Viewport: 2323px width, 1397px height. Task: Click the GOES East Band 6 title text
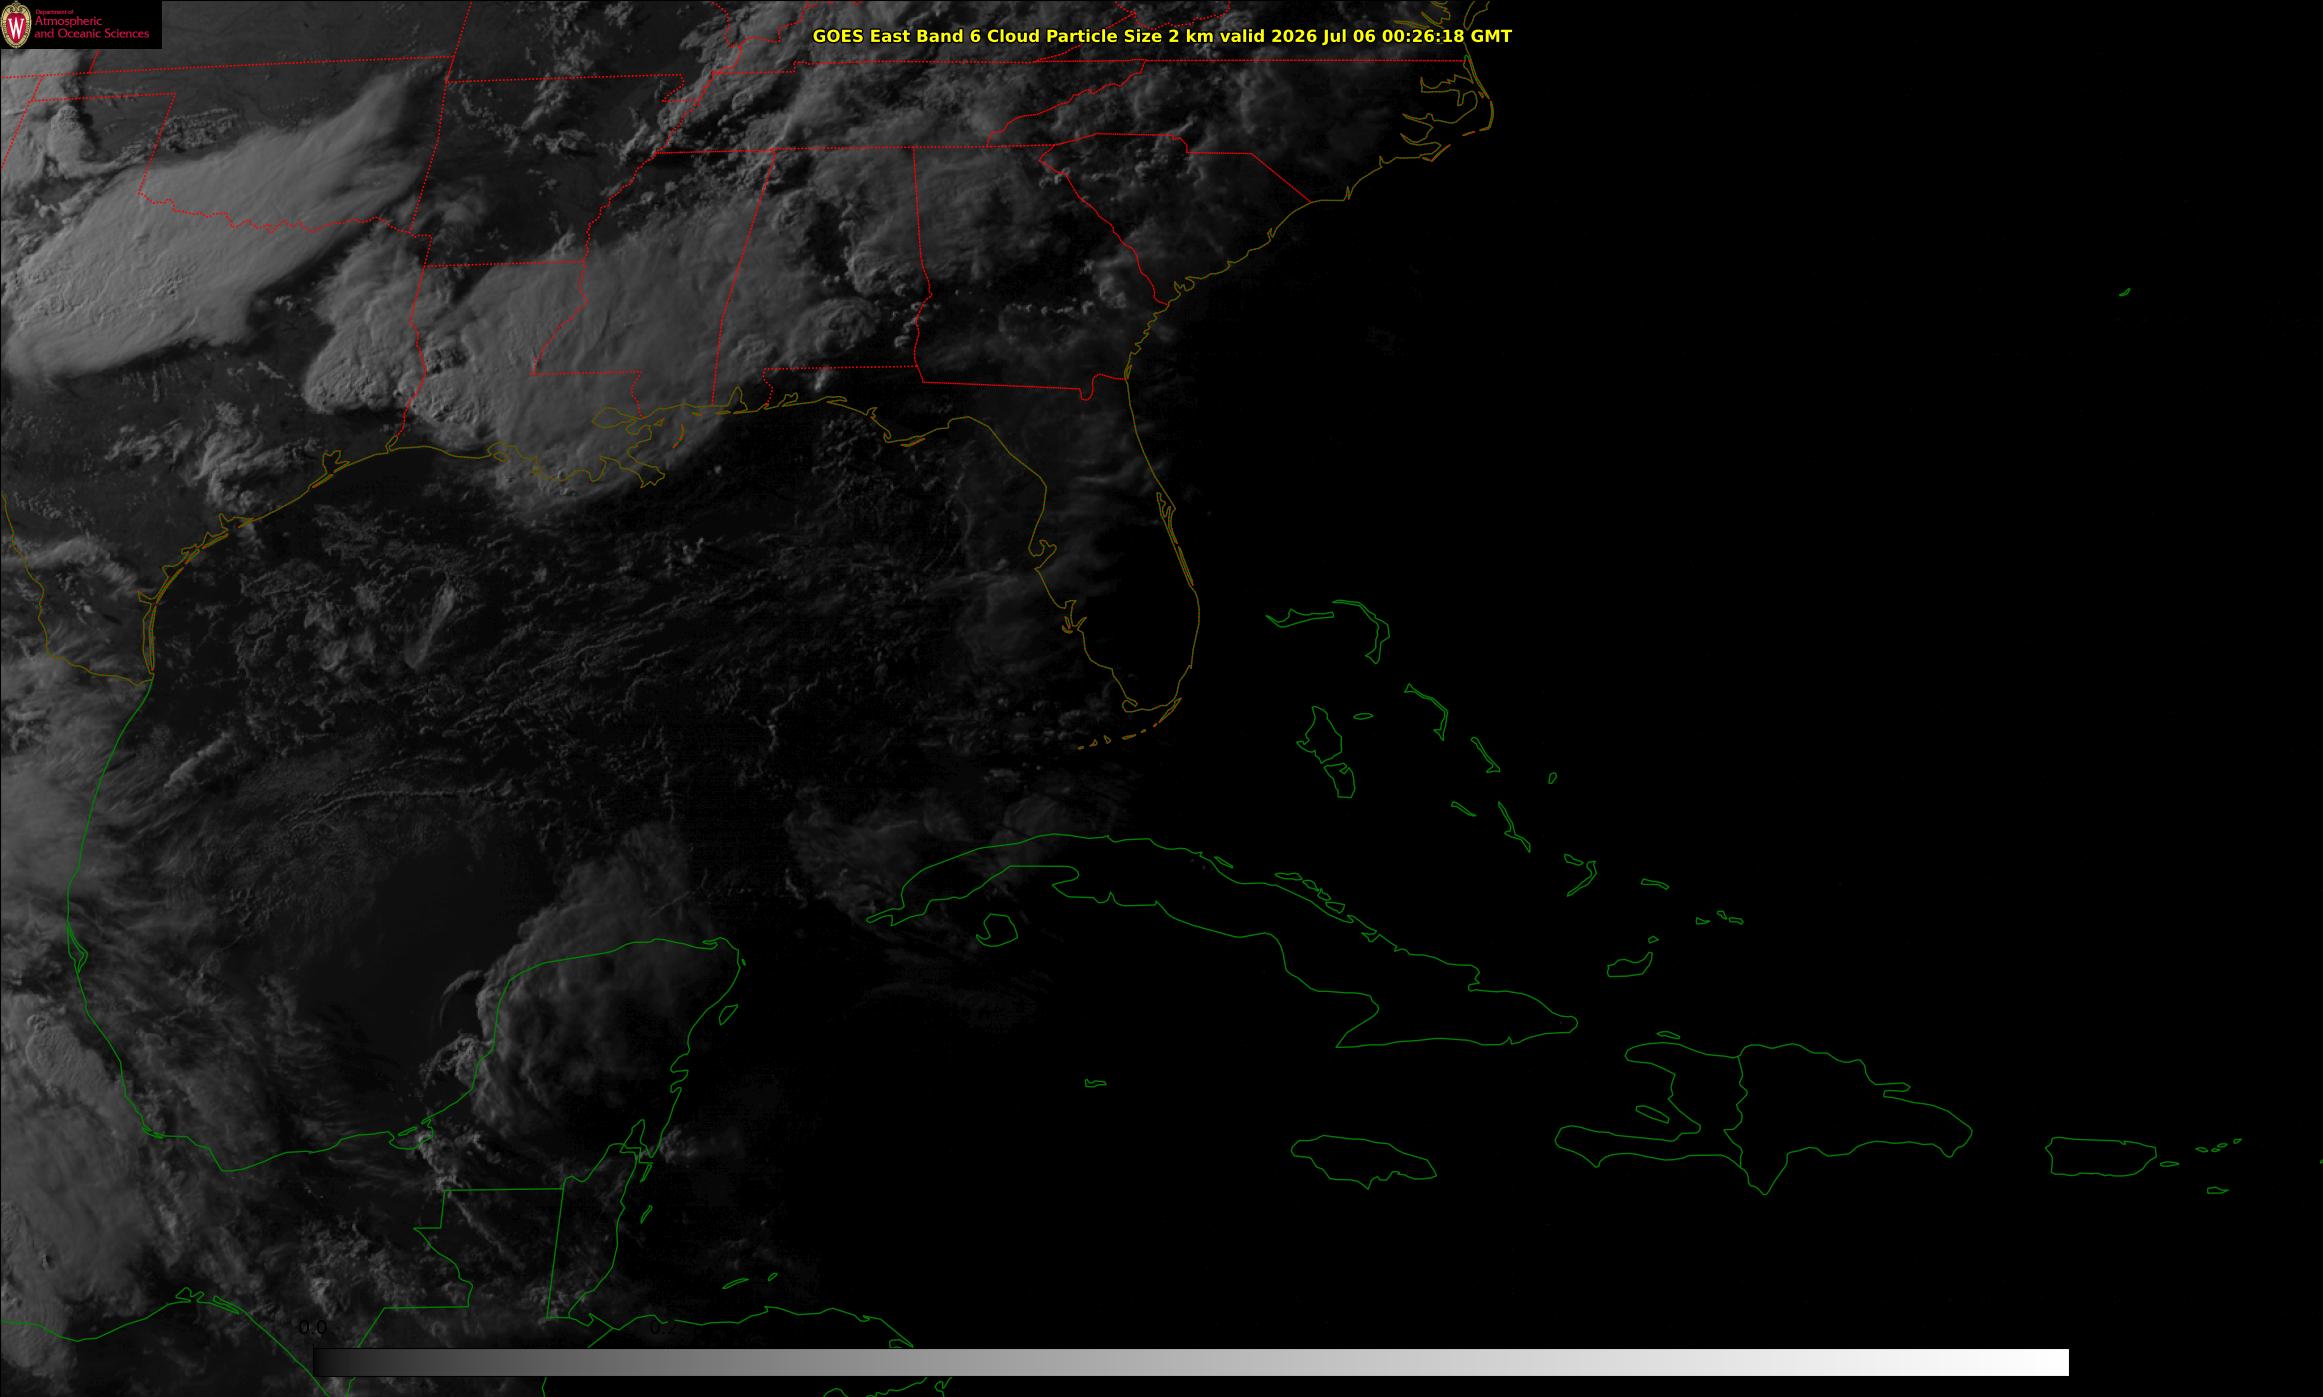(1162, 36)
